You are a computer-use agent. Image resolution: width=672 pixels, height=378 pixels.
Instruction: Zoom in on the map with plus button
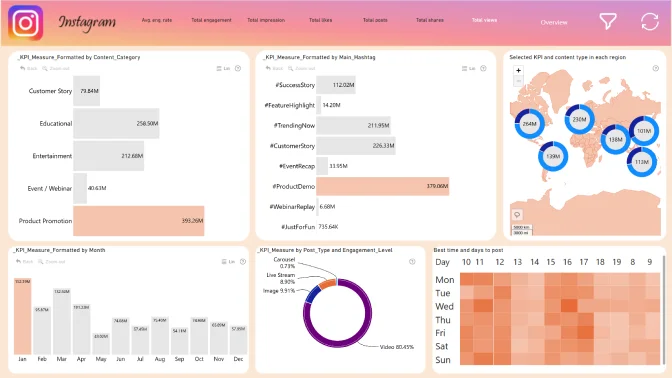tap(518, 70)
